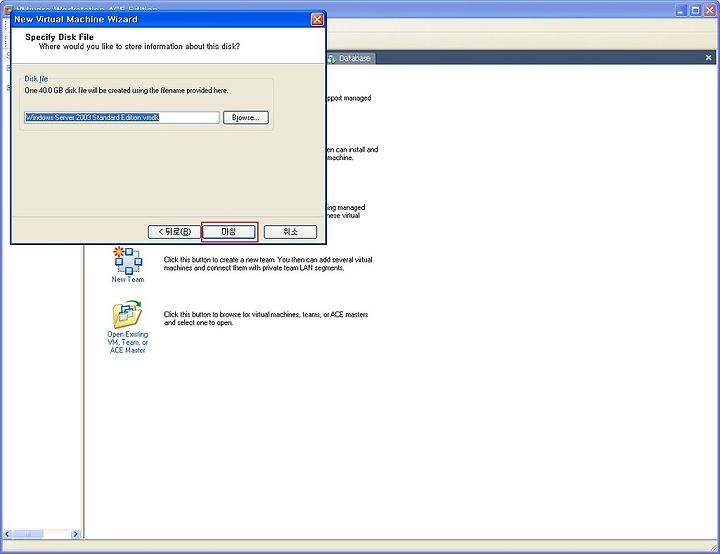
Task: Click the Open Existing VM, Team, or ACE Master label
Action: tap(128, 342)
